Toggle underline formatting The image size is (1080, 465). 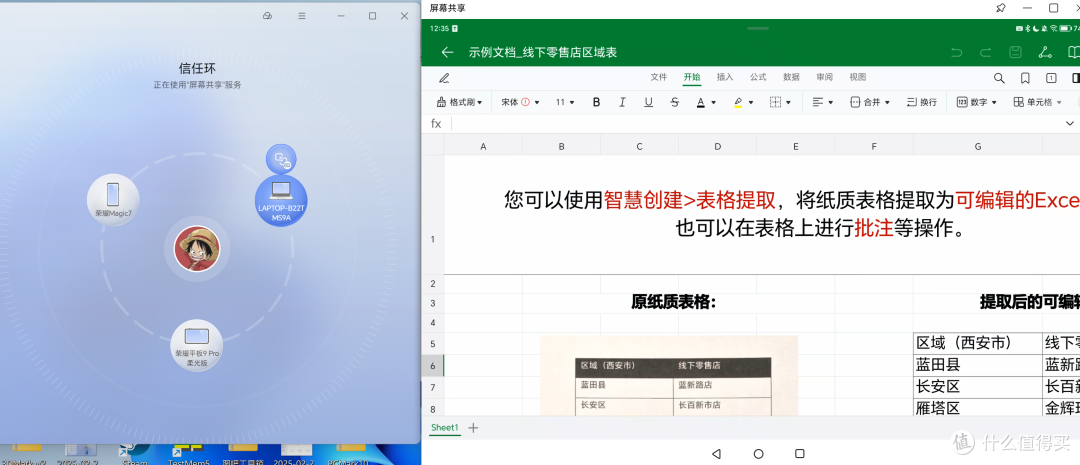pos(648,102)
